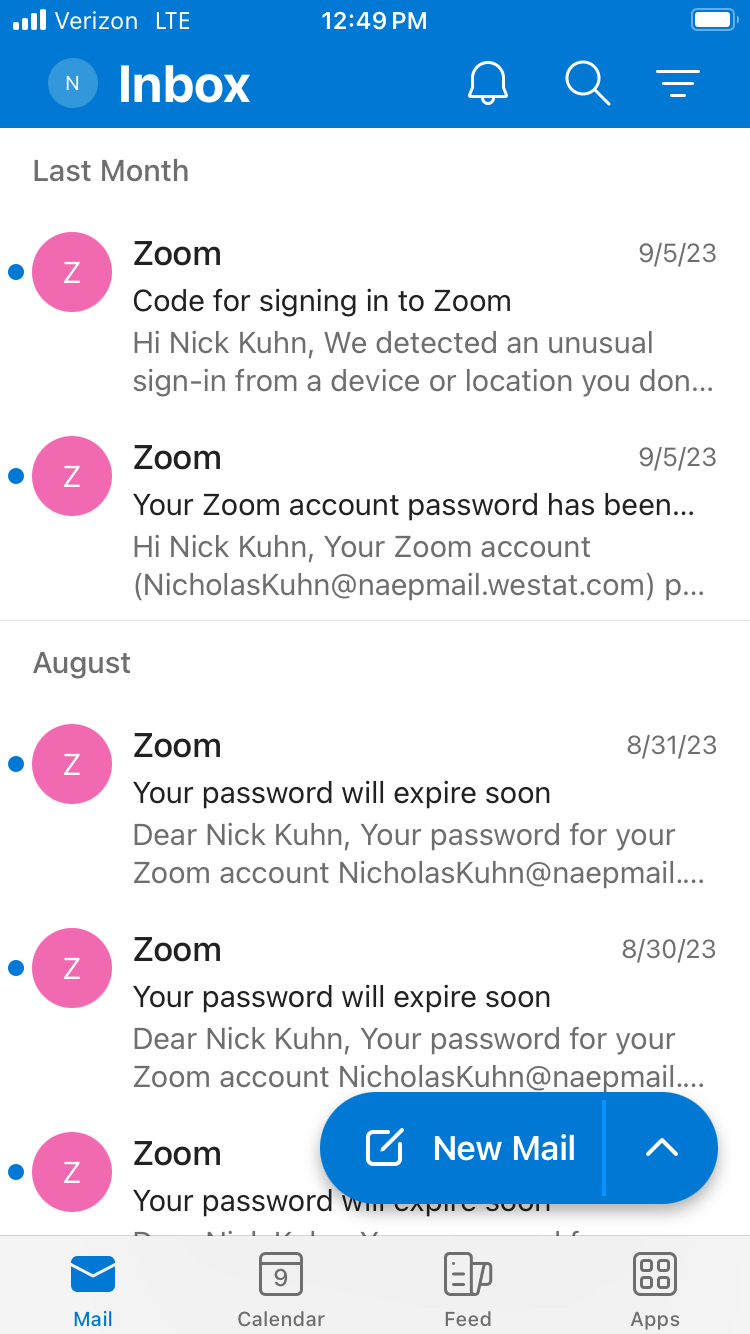The image size is (750, 1334).
Task: Tap the August section header
Action: click(82, 663)
